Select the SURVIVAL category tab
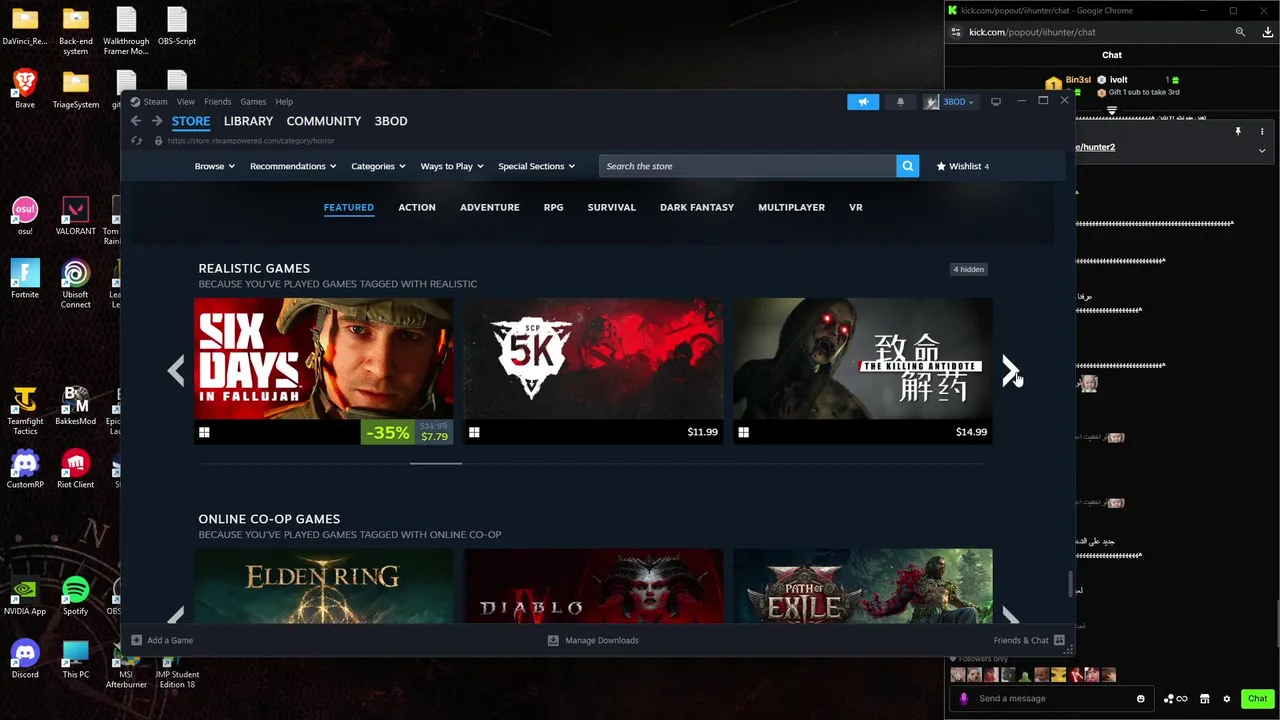The width and height of the screenshot is (1280, 720). pyautogui.click(x=611, y=207)
